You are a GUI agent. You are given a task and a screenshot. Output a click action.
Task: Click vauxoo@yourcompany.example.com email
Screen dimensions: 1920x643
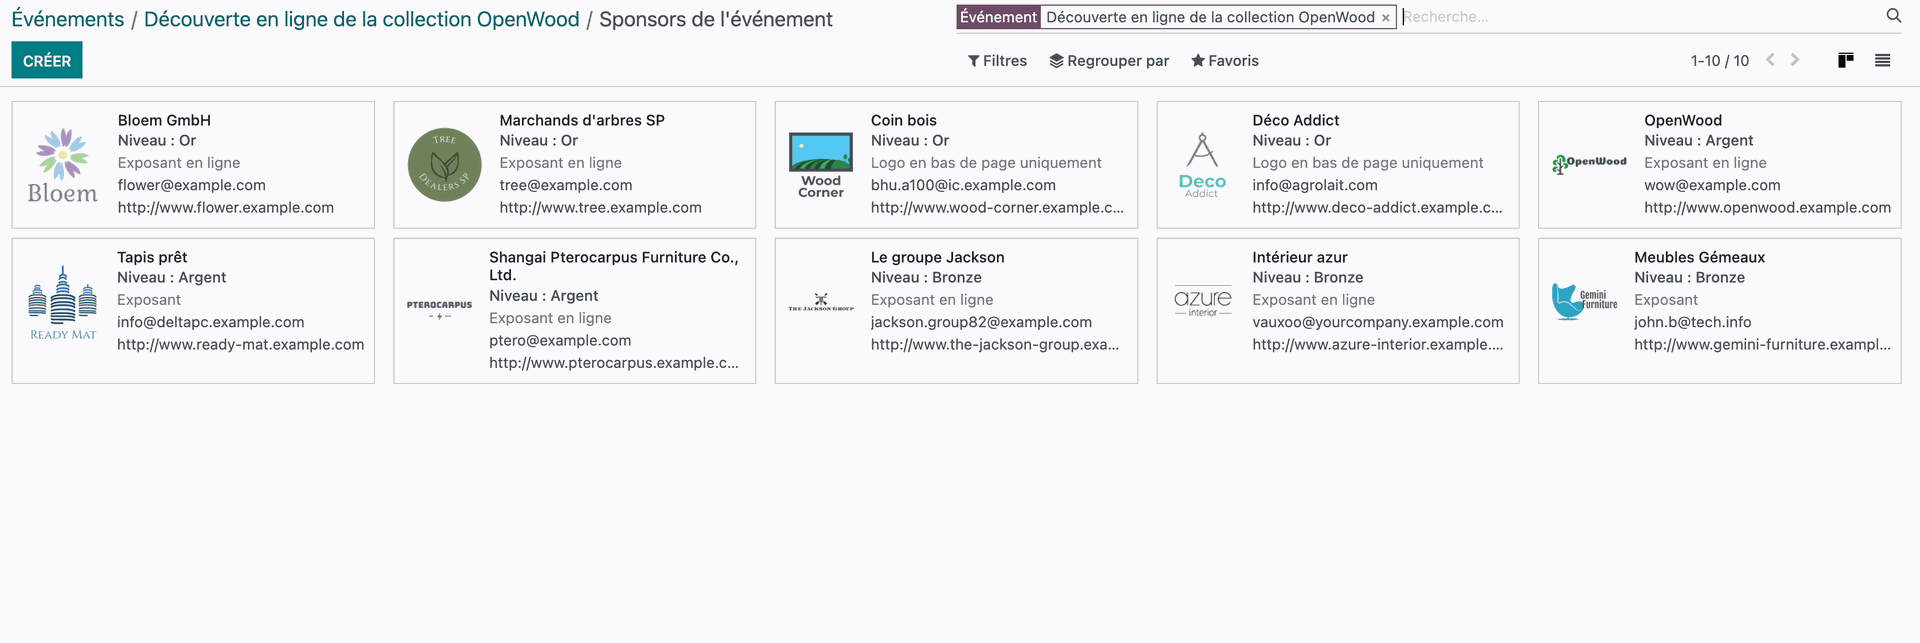point(1378,322)
